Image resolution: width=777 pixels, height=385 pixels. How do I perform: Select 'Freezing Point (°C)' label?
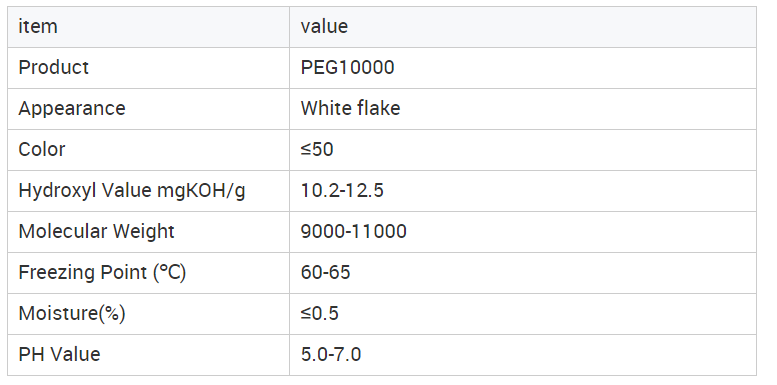[x=102, y=273]
